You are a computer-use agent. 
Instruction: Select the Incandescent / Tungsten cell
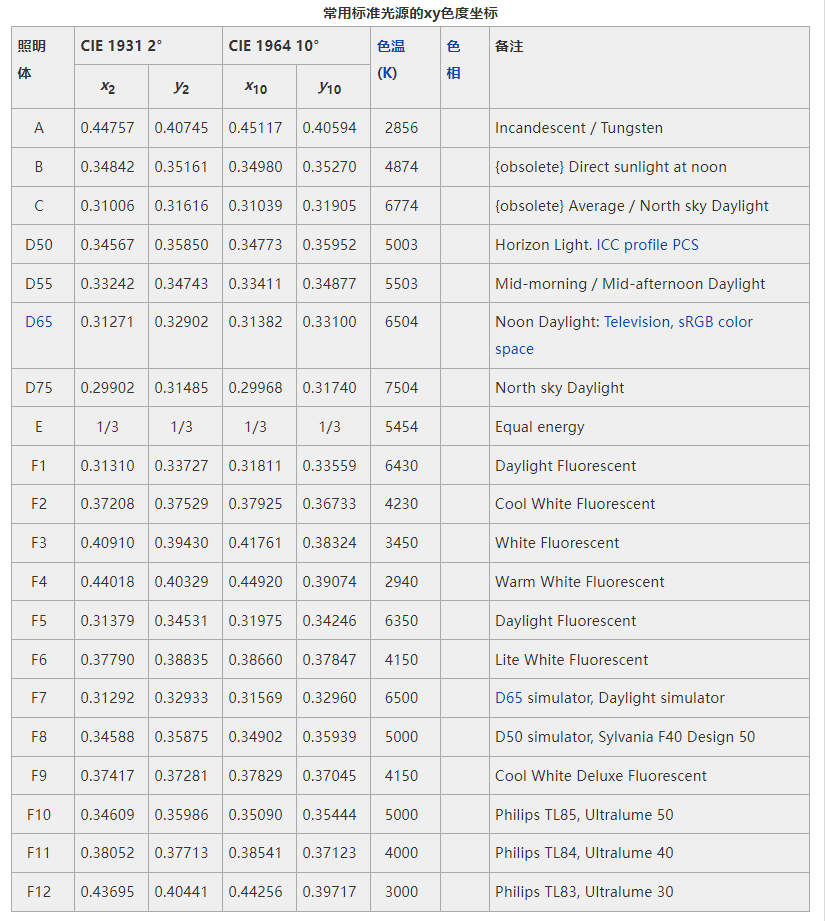(x=578, y=128)
